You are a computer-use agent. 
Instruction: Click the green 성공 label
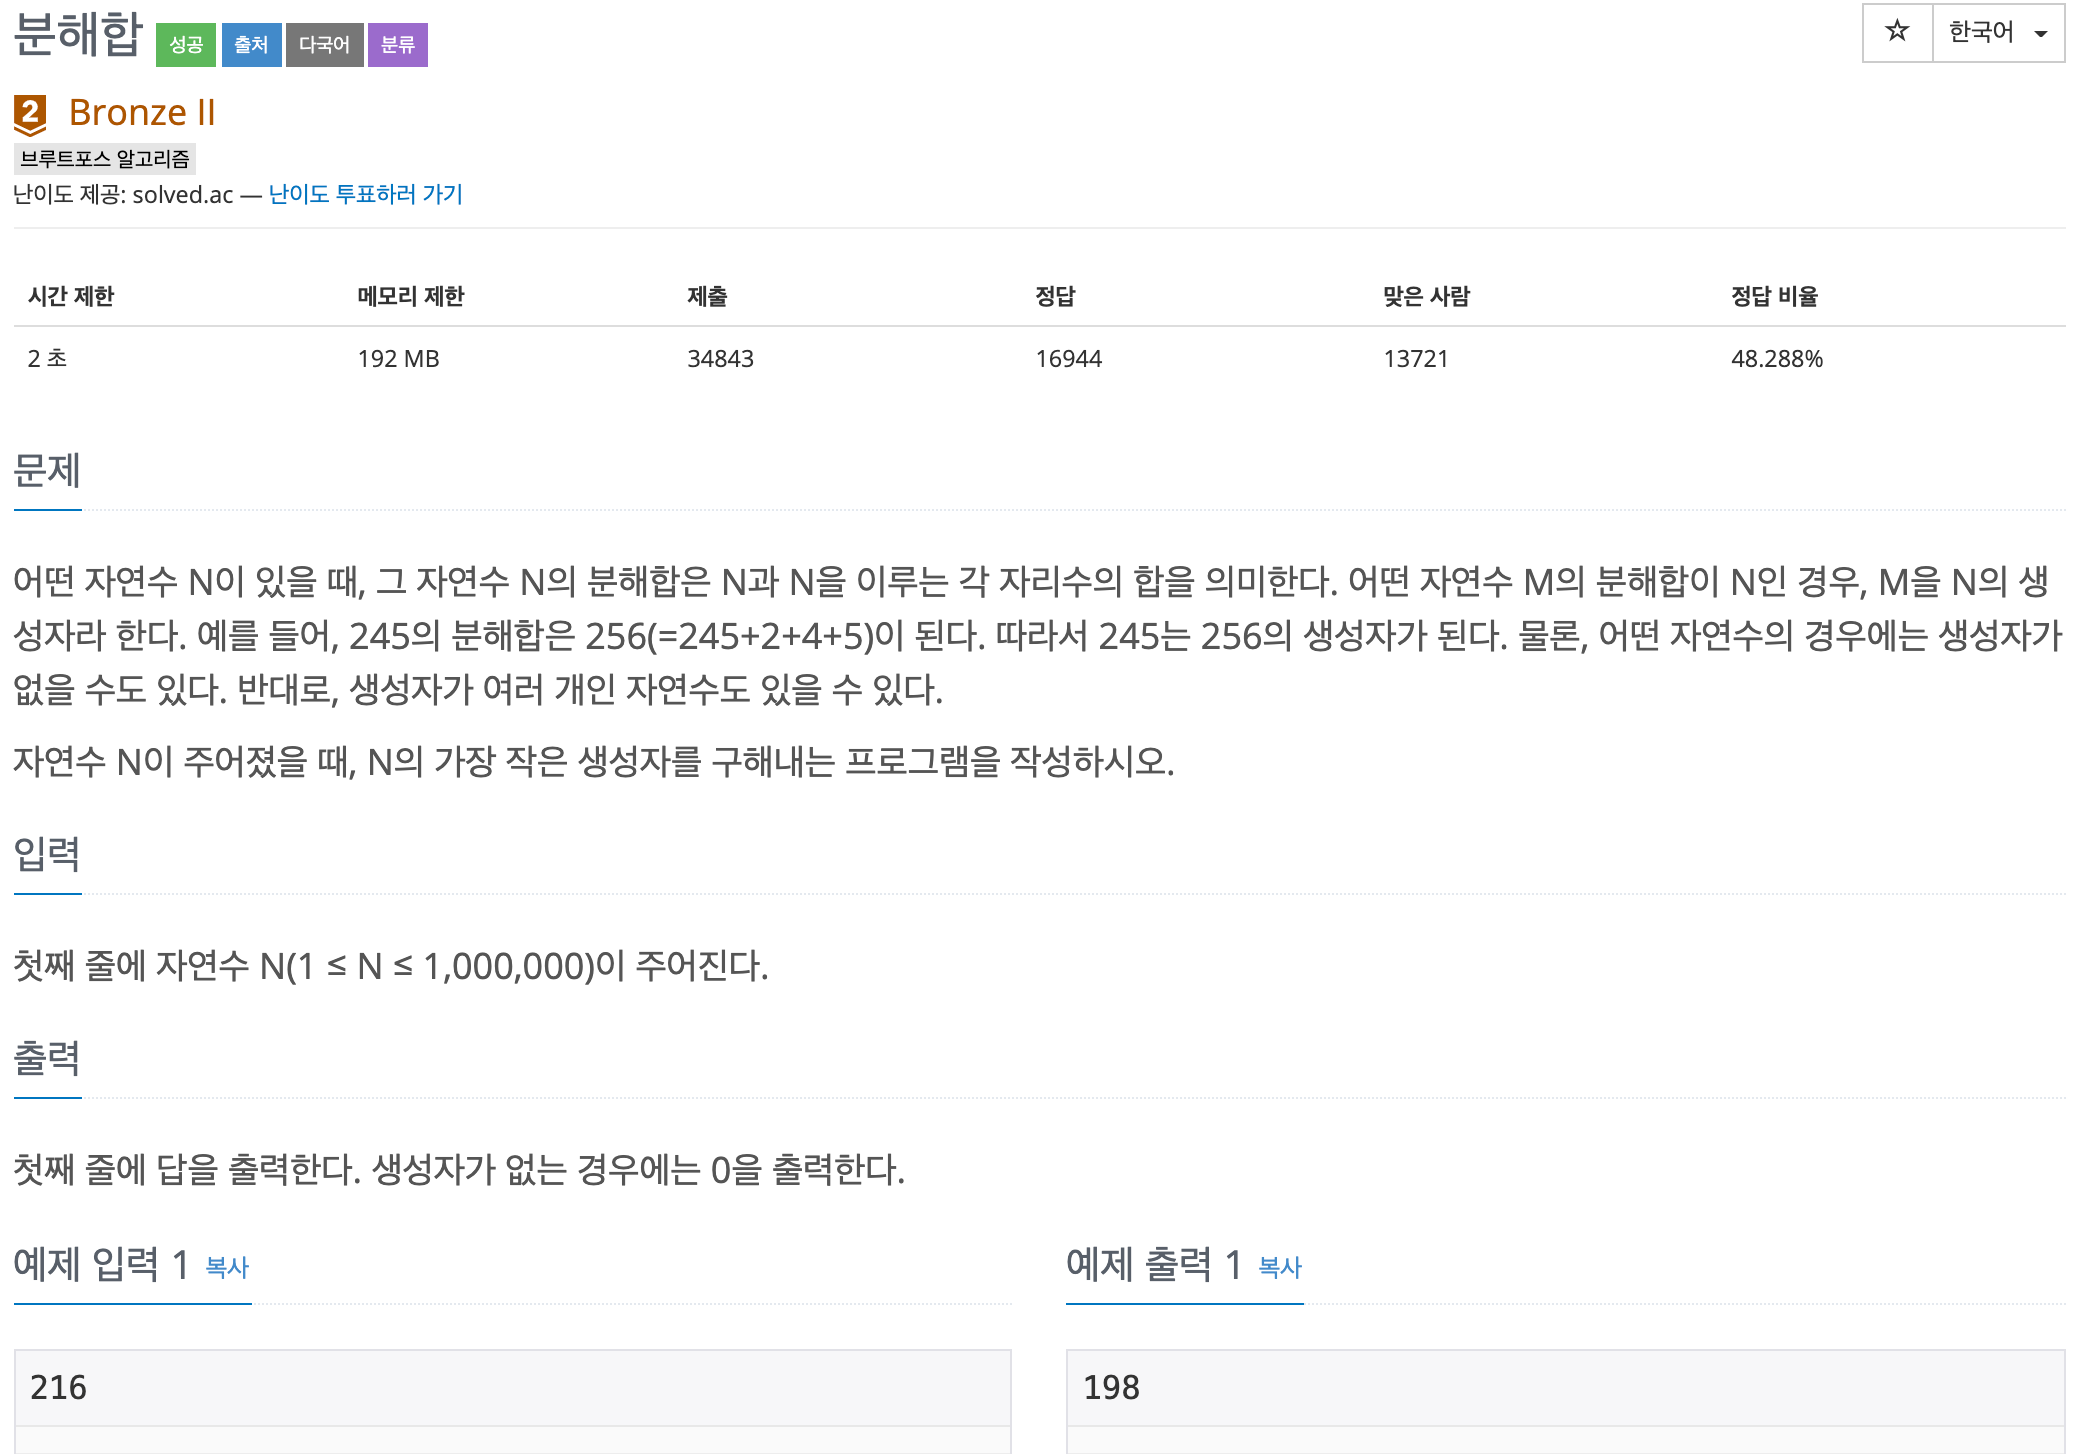[x=185, y=45]
